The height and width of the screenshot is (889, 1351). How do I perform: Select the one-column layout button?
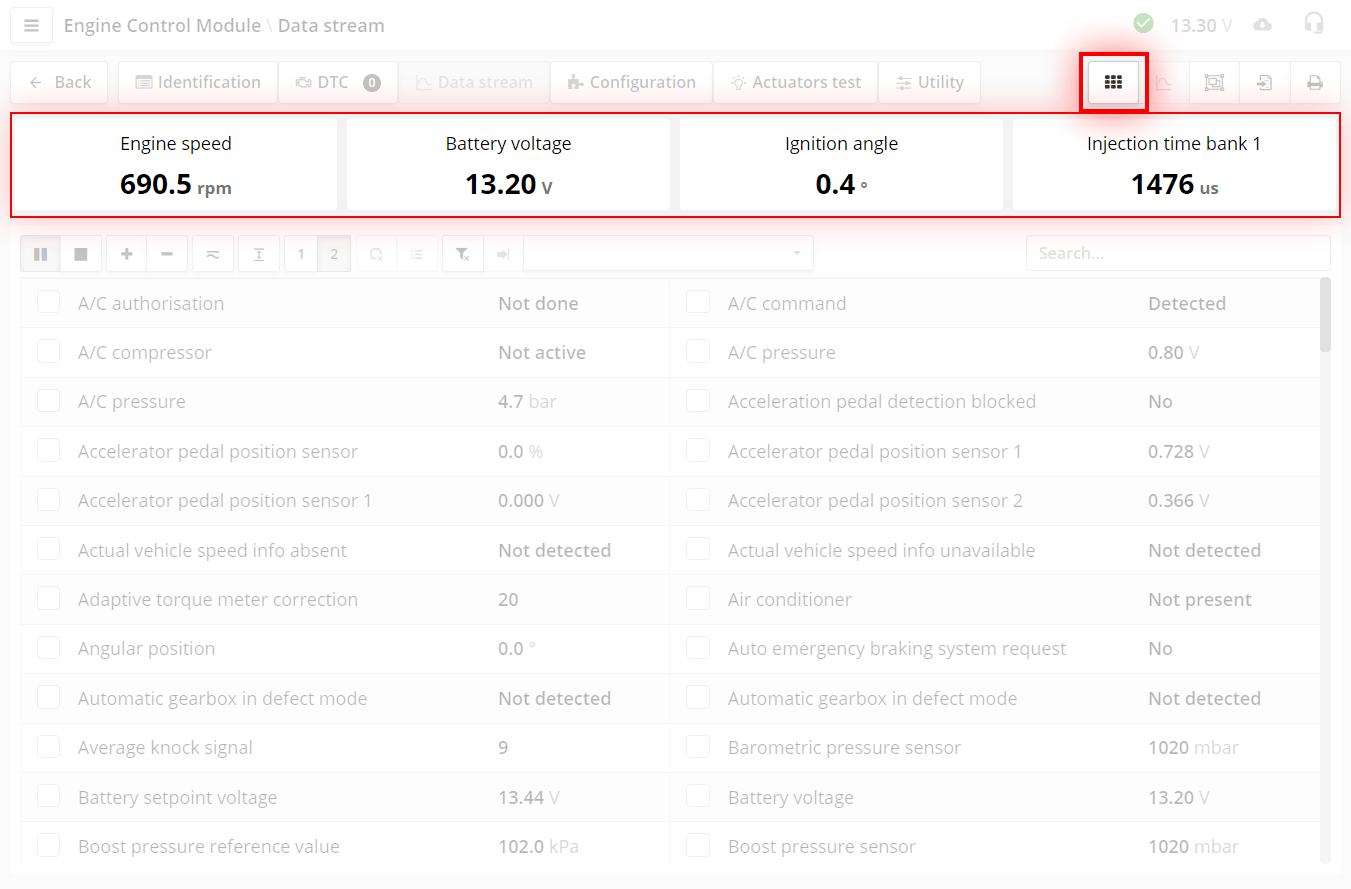[x=301, y=254]
